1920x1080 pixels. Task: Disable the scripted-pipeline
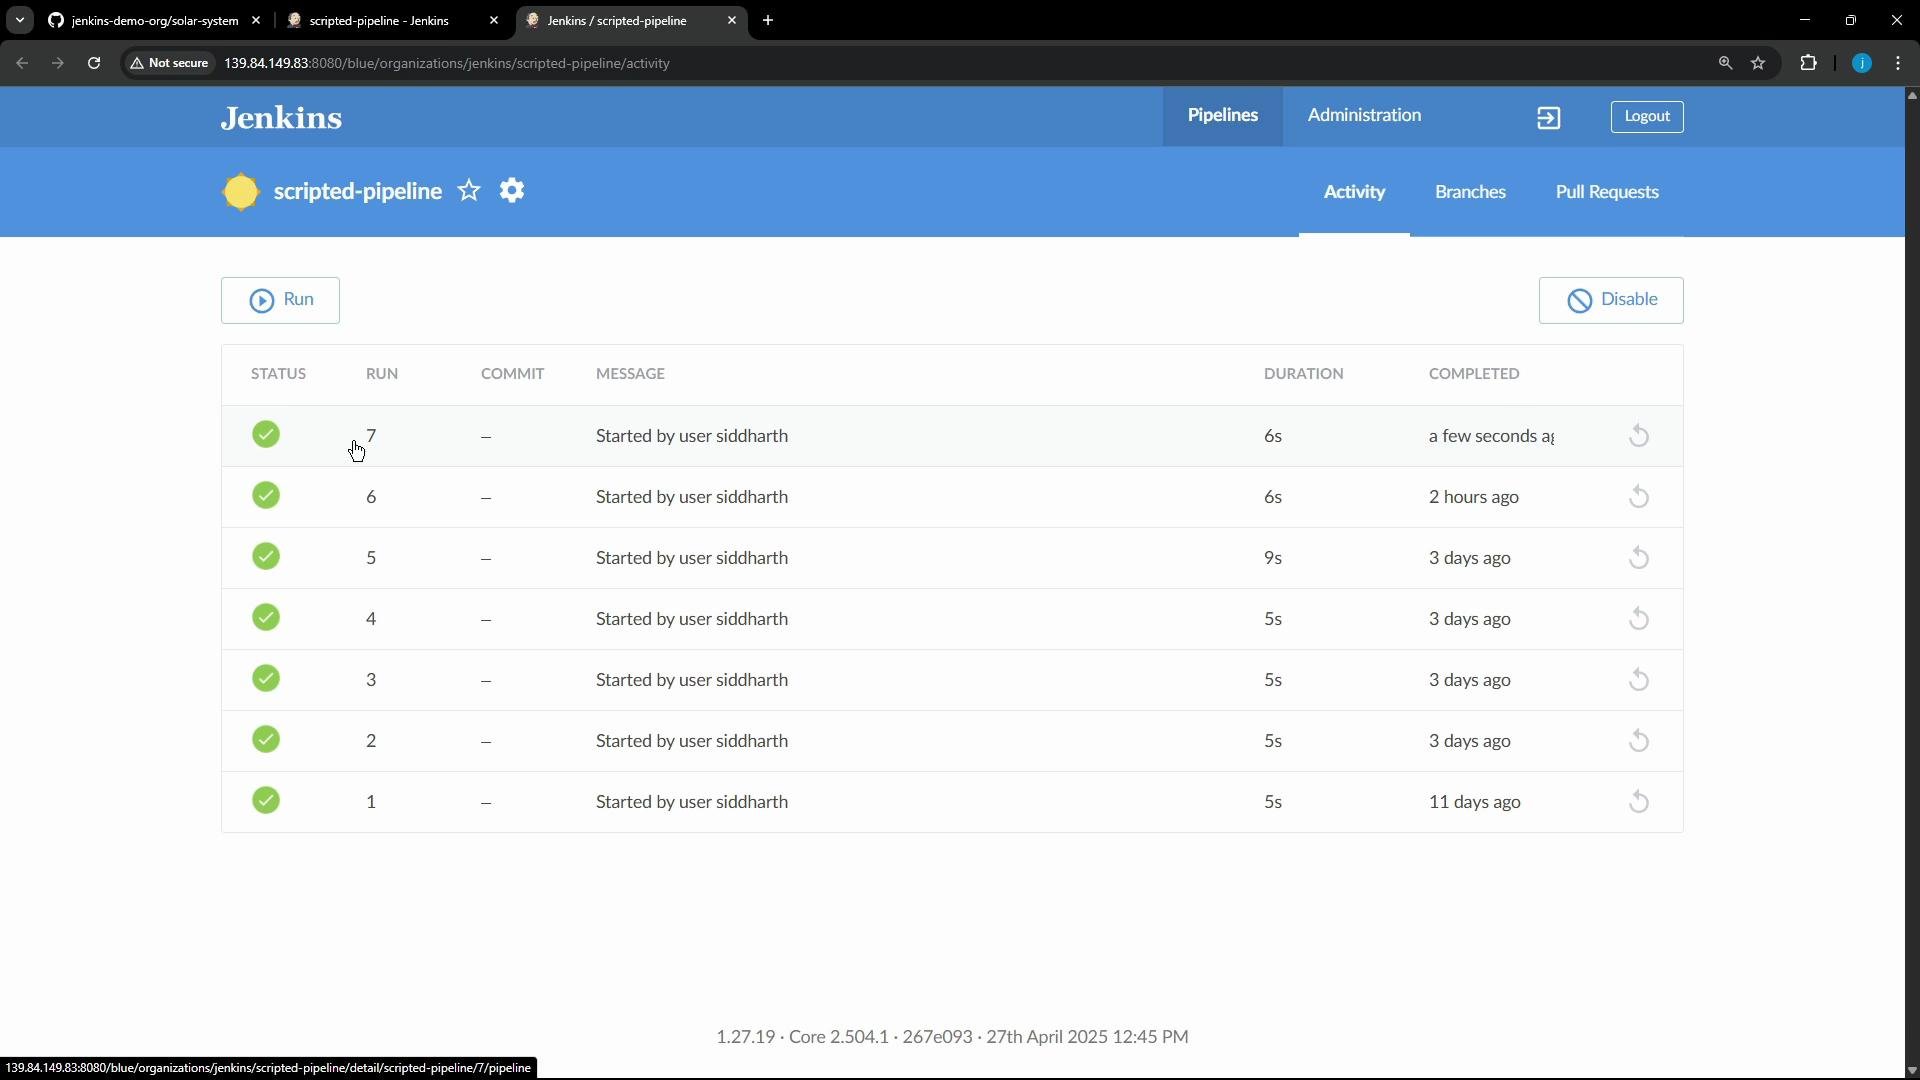coord(1611,300)
